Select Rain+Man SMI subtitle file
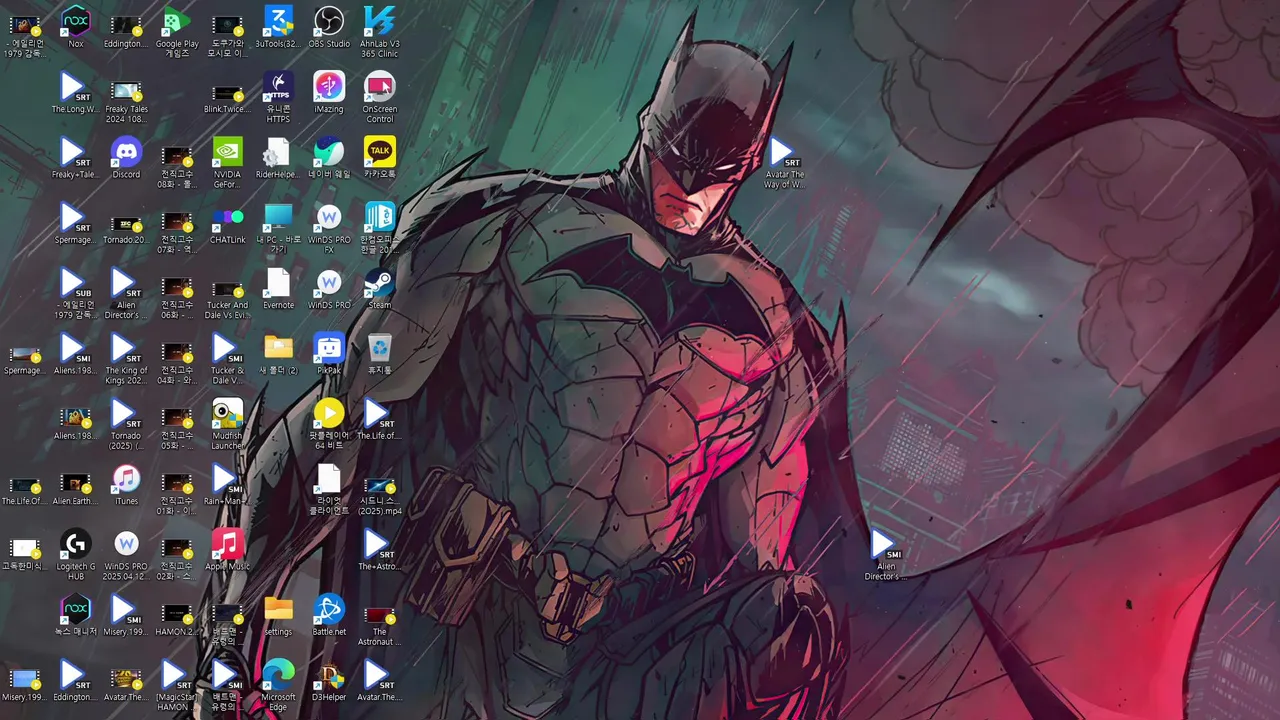This screenshot has width=1280, height=720. [x=228, y=485]
